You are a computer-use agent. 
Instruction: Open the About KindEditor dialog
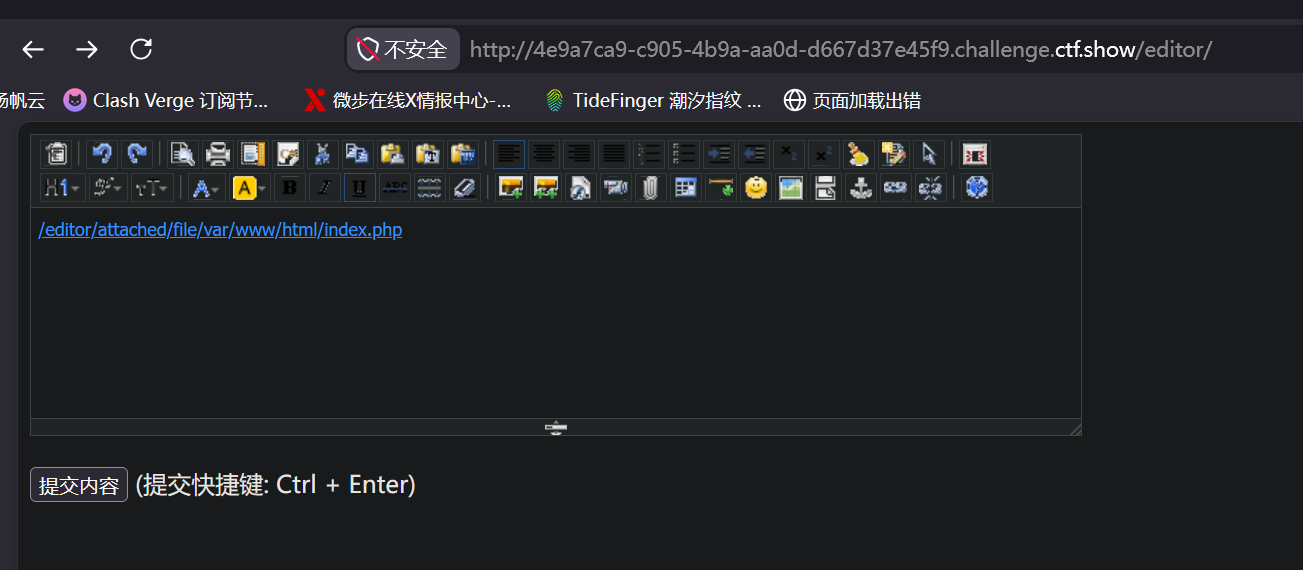pyautogui.click(x=977, y=188)
